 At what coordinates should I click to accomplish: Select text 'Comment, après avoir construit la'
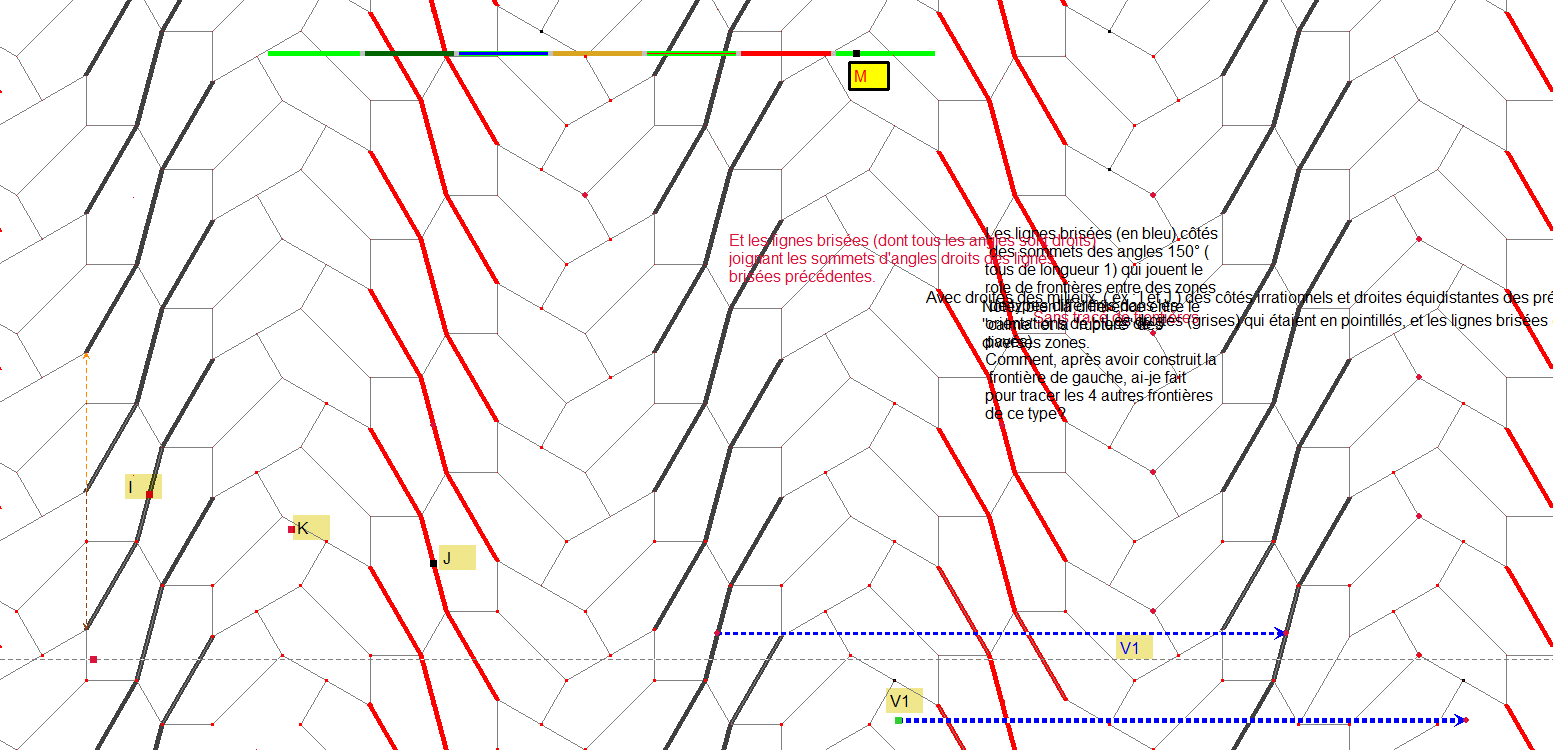(x=1101, y=359)
